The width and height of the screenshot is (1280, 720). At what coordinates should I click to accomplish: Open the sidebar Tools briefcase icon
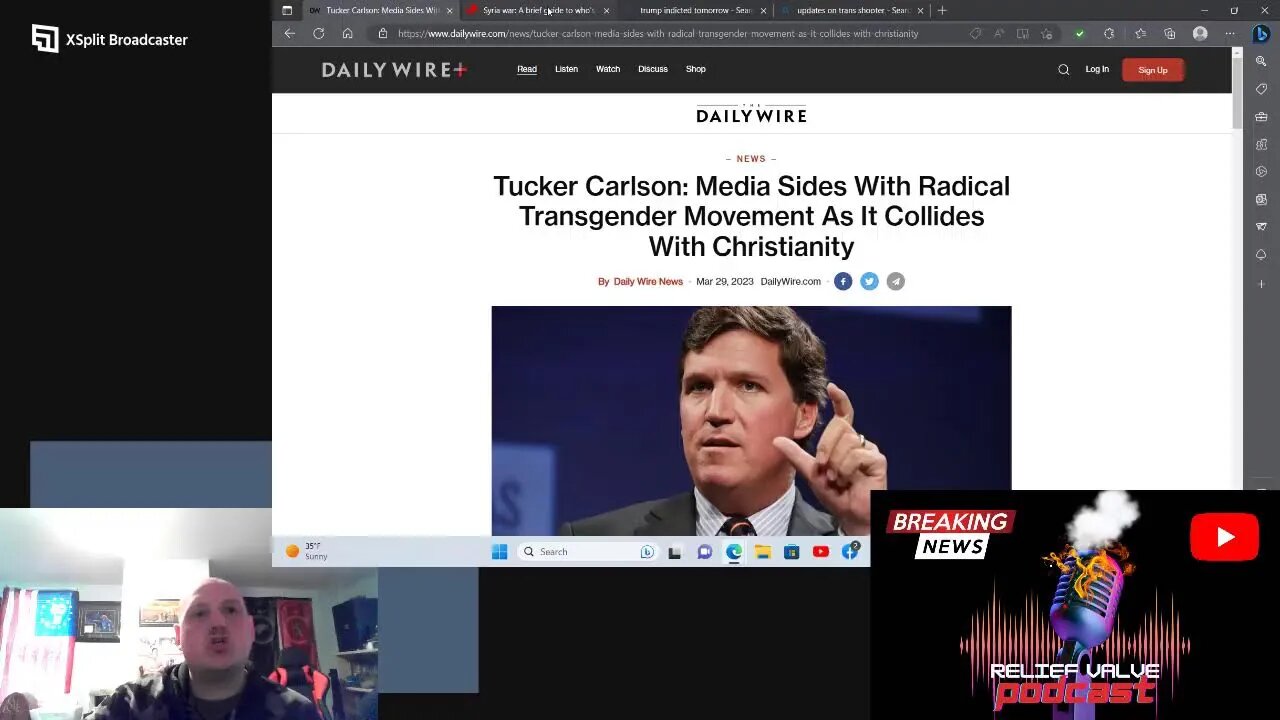tap(1261, 117)
